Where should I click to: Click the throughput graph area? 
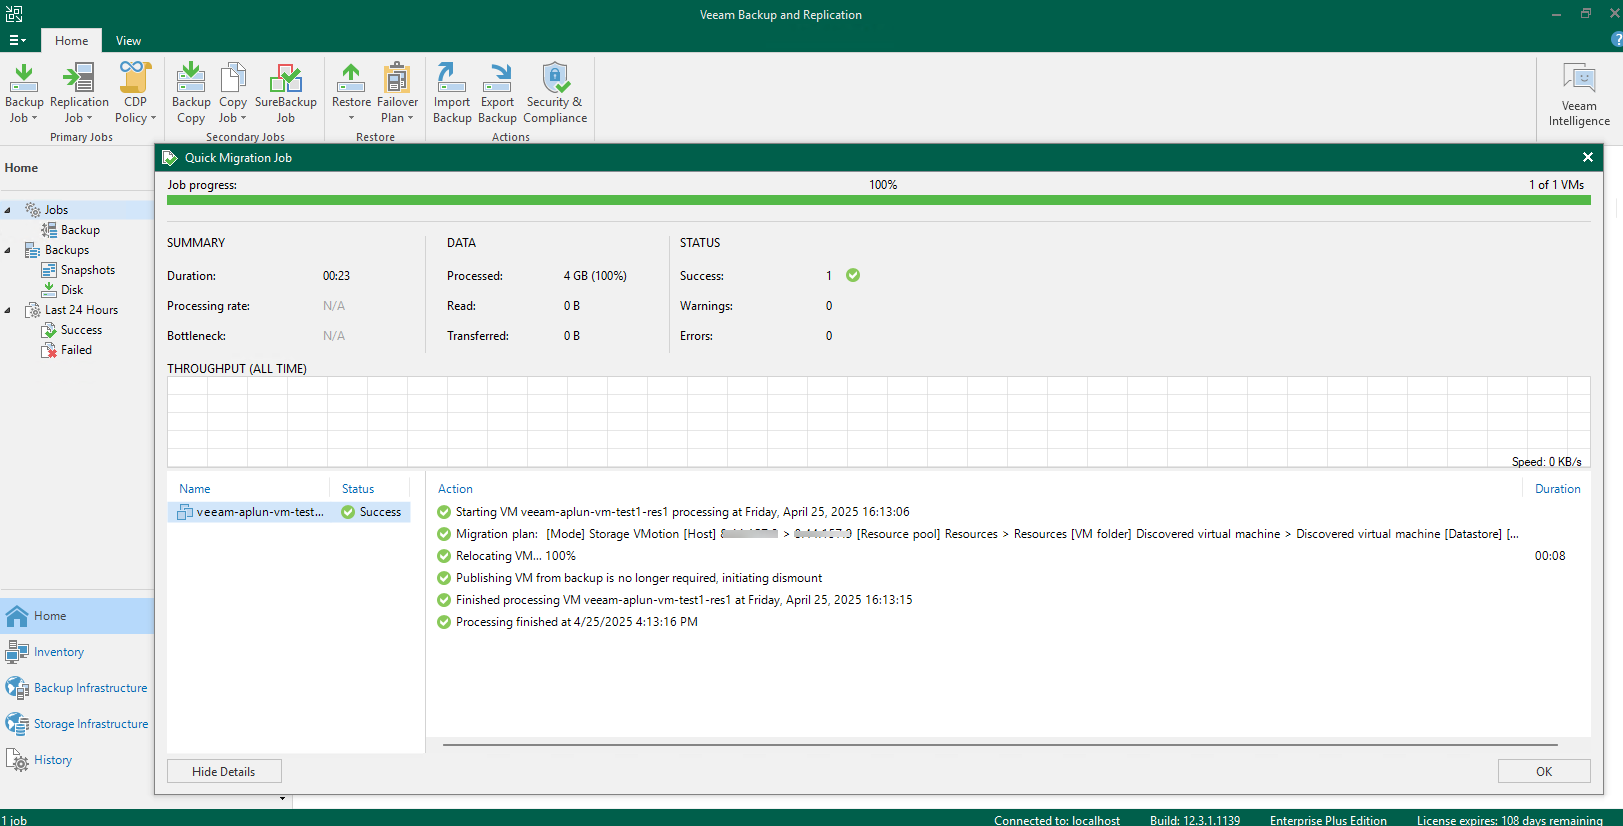tap(878, 422)
